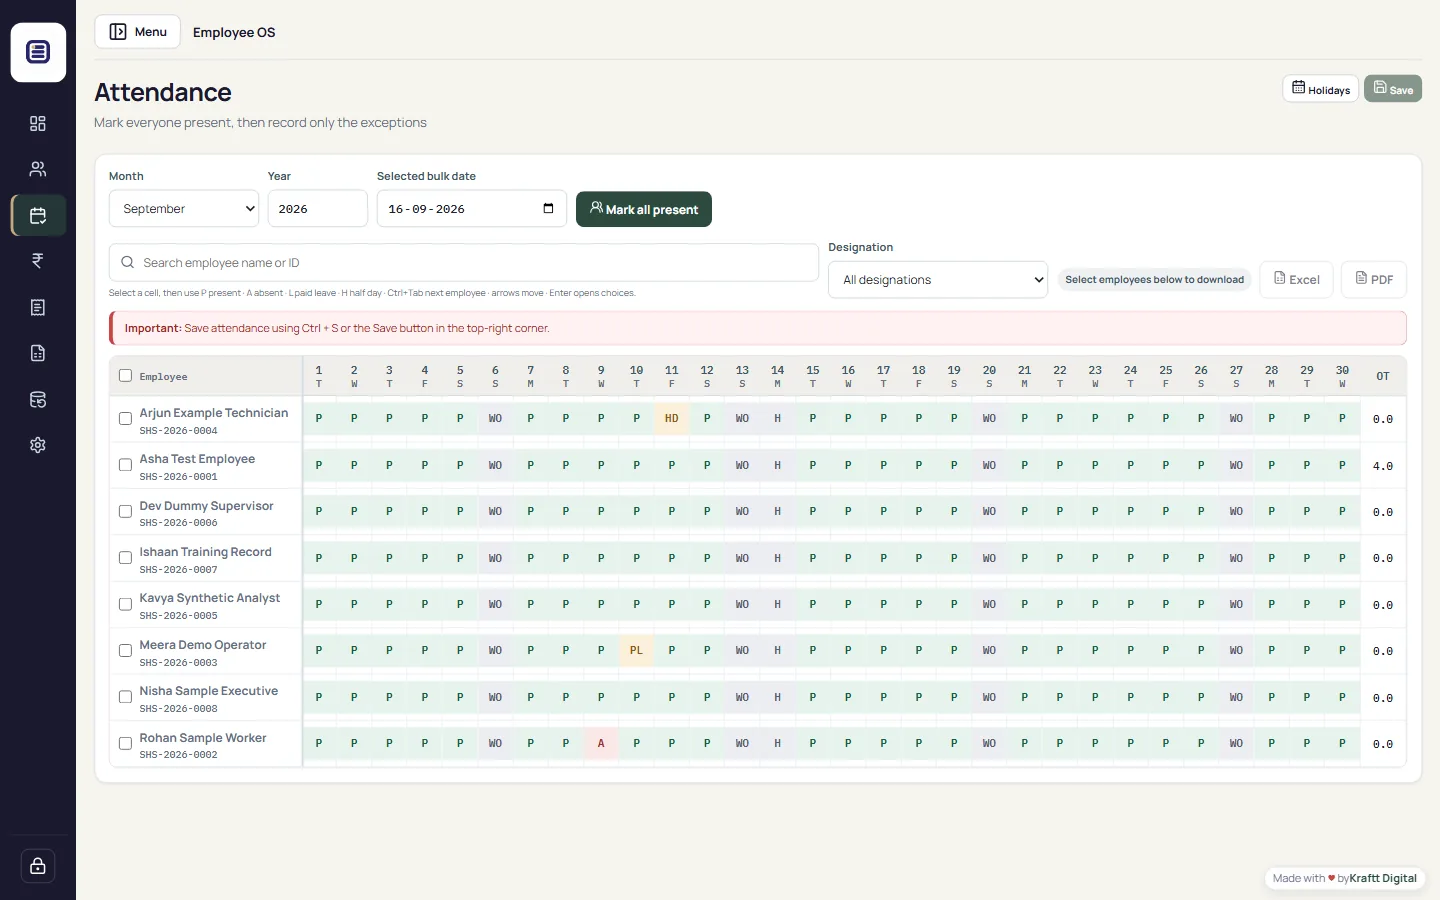Open the All designations dropdown
This screenshot has width=1440, height=900.
point(938,280)
